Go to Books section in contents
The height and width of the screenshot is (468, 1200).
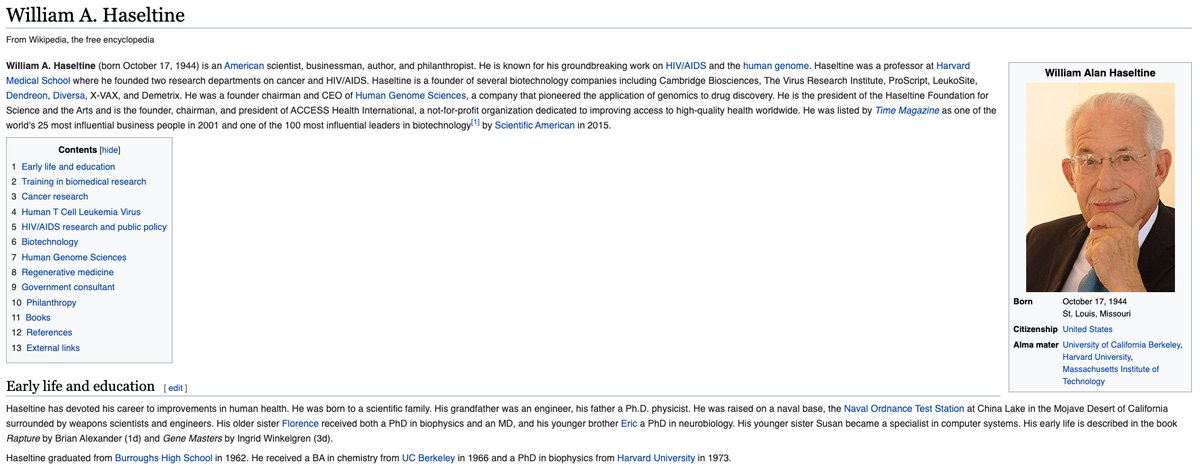(x=38, y=317)
